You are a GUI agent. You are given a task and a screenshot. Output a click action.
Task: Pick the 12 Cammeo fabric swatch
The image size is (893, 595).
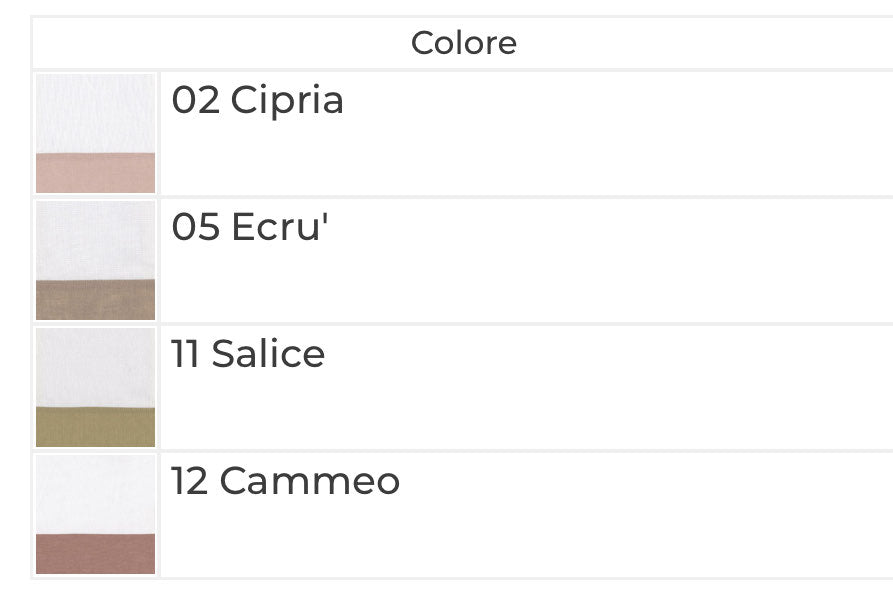tap(95, 514)
